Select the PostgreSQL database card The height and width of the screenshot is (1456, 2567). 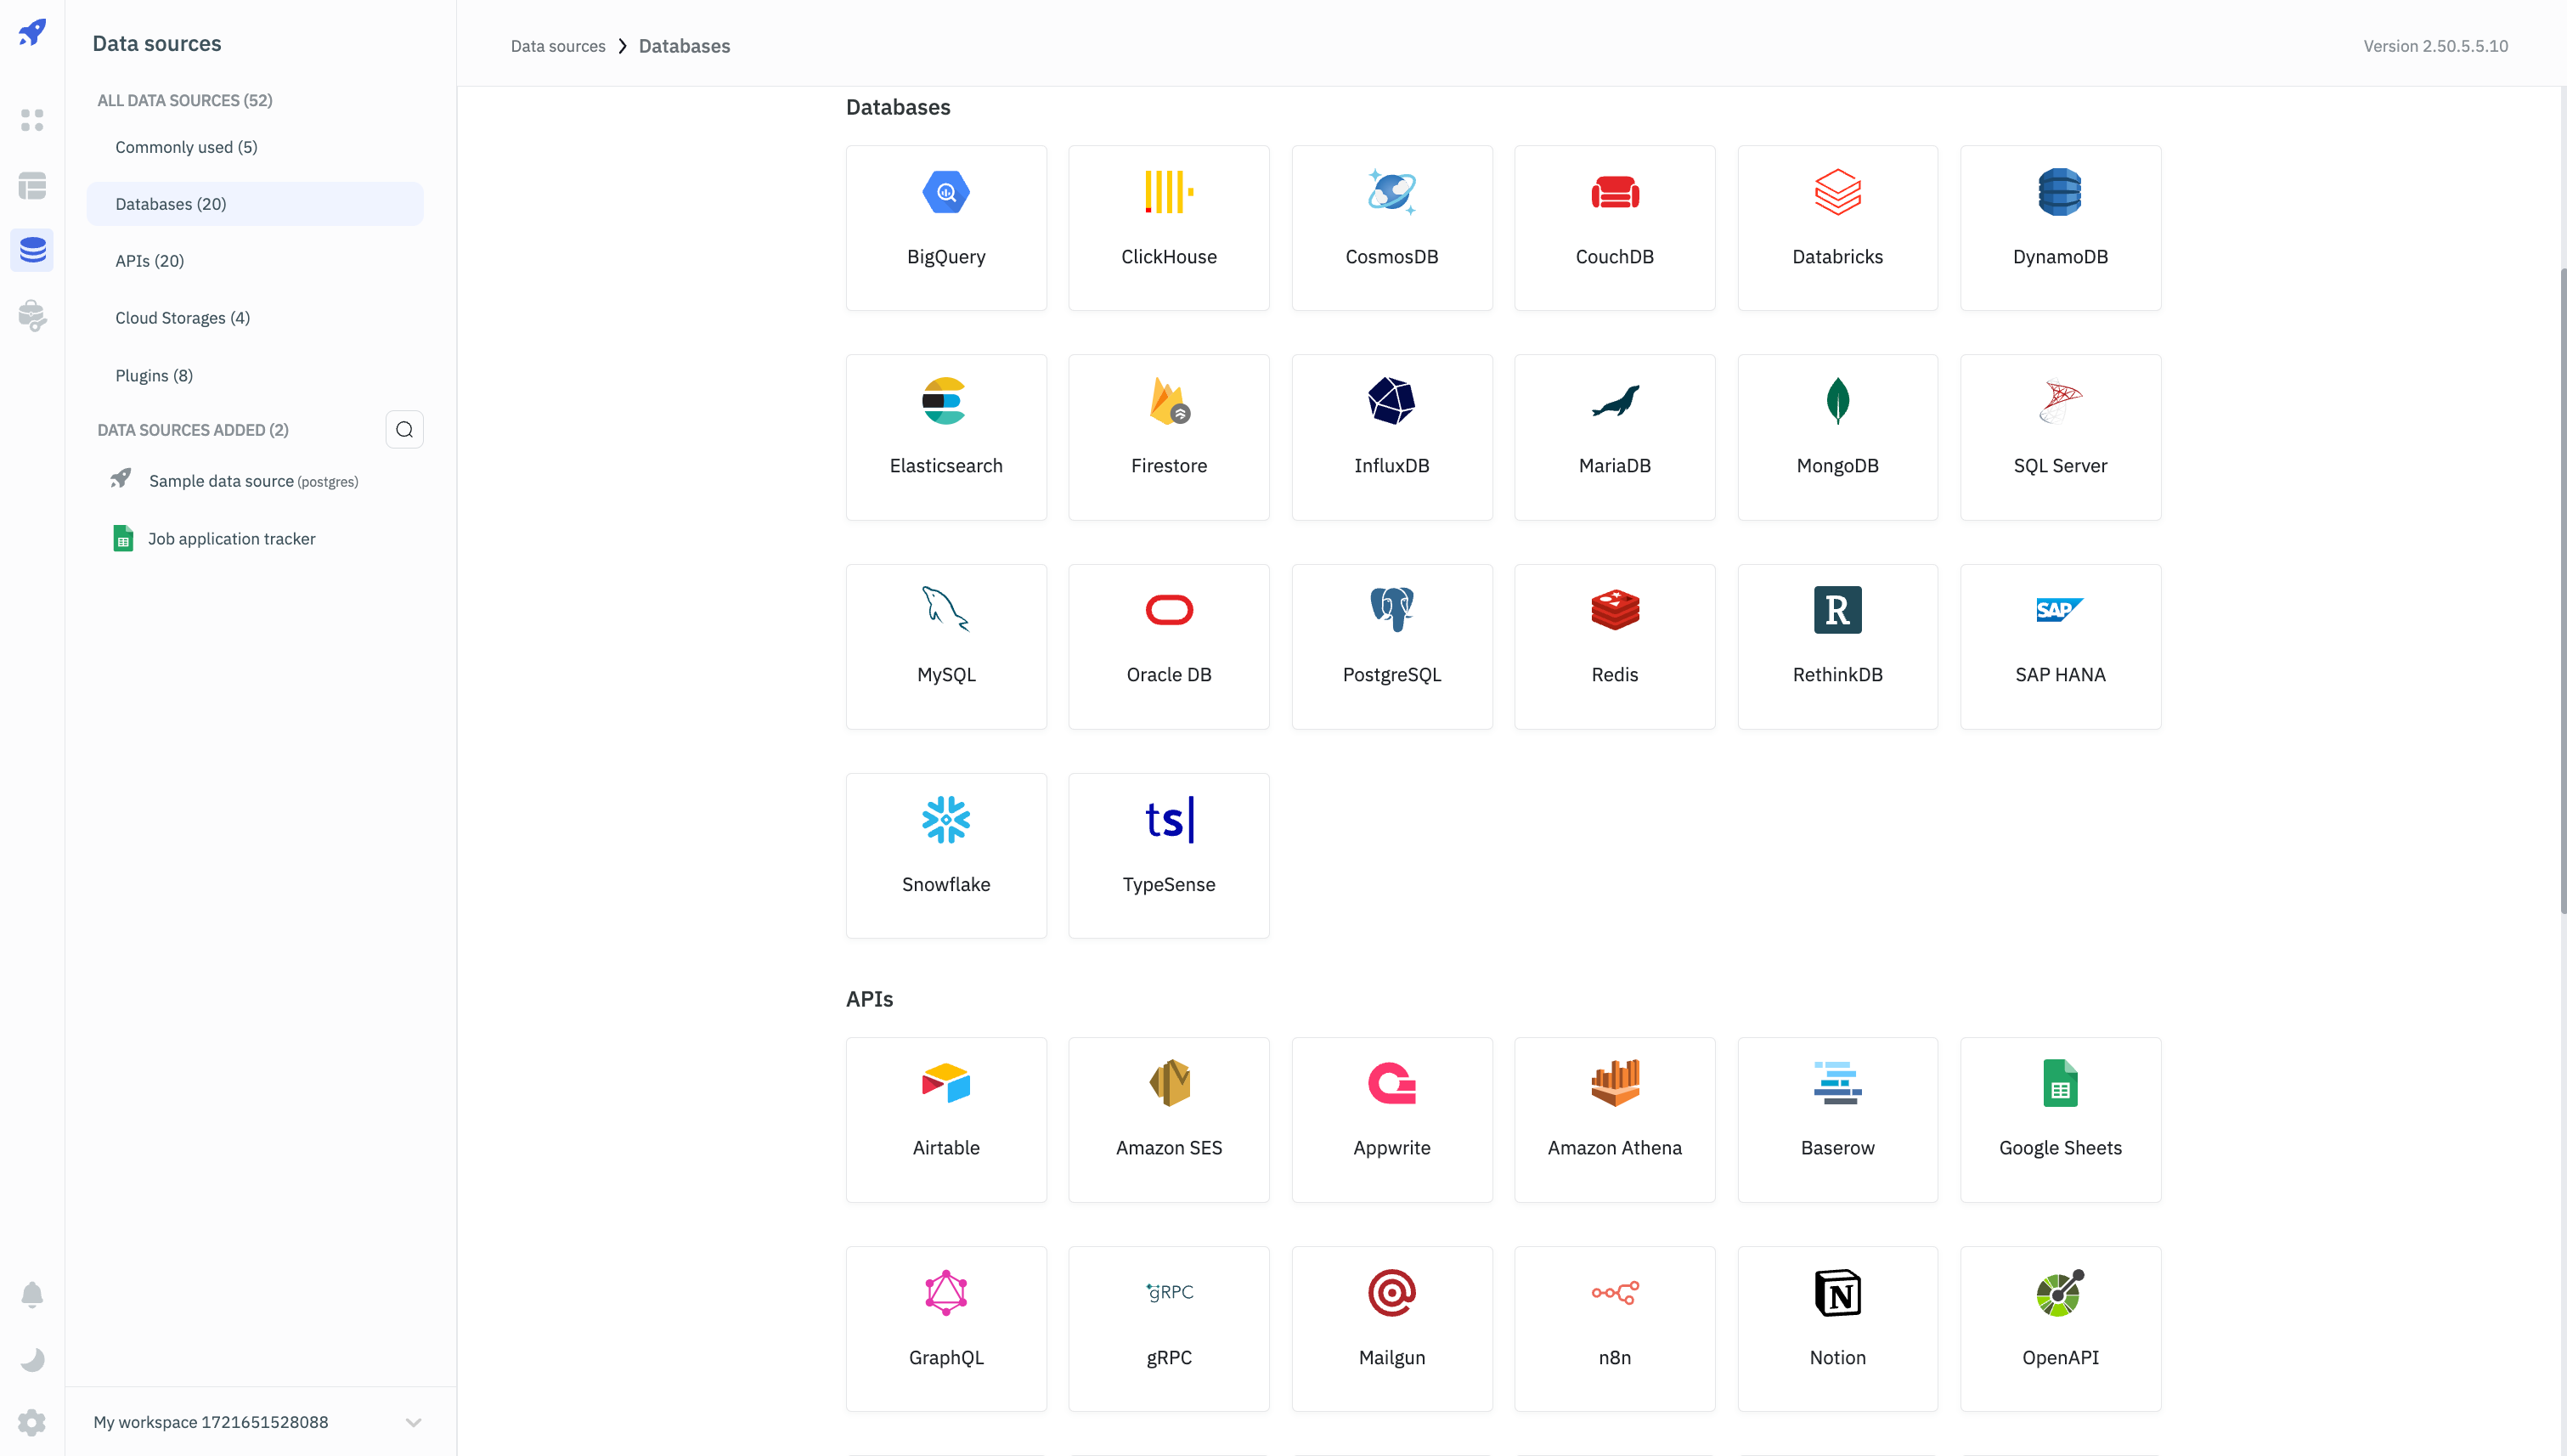(1392, 647)
